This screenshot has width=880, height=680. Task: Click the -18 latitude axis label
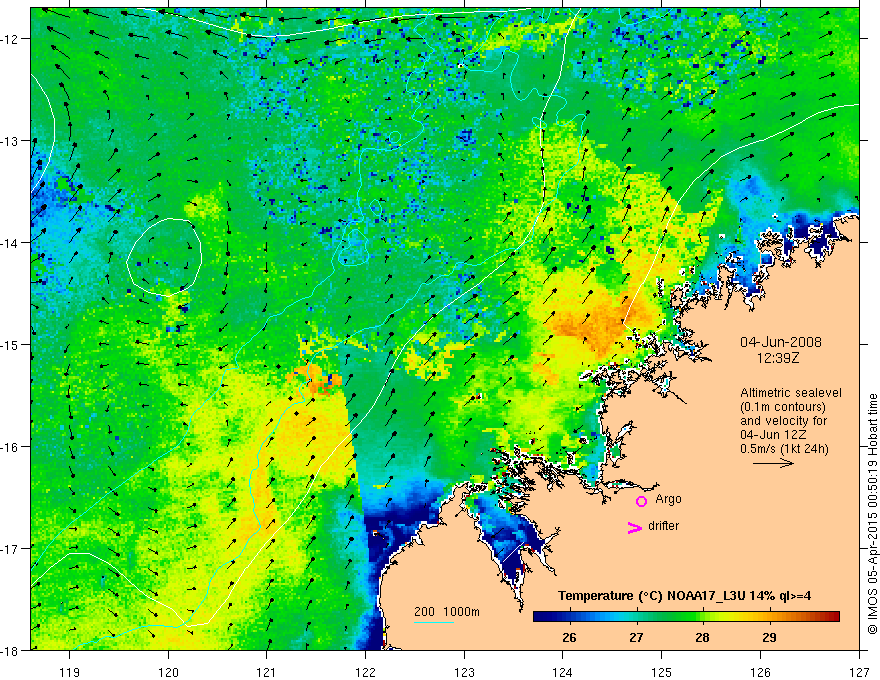(x=10, y=650)
